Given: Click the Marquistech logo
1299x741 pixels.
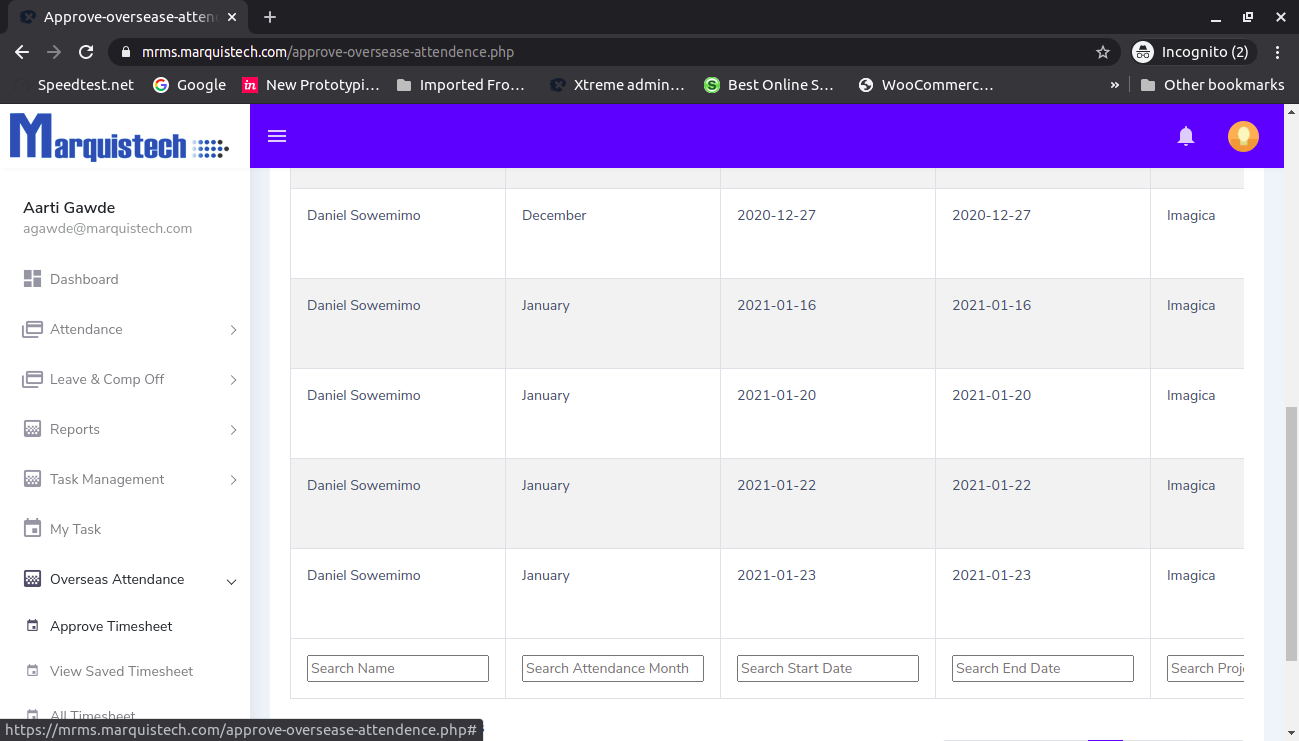Looking at the screenshot, I should (119, 138).
